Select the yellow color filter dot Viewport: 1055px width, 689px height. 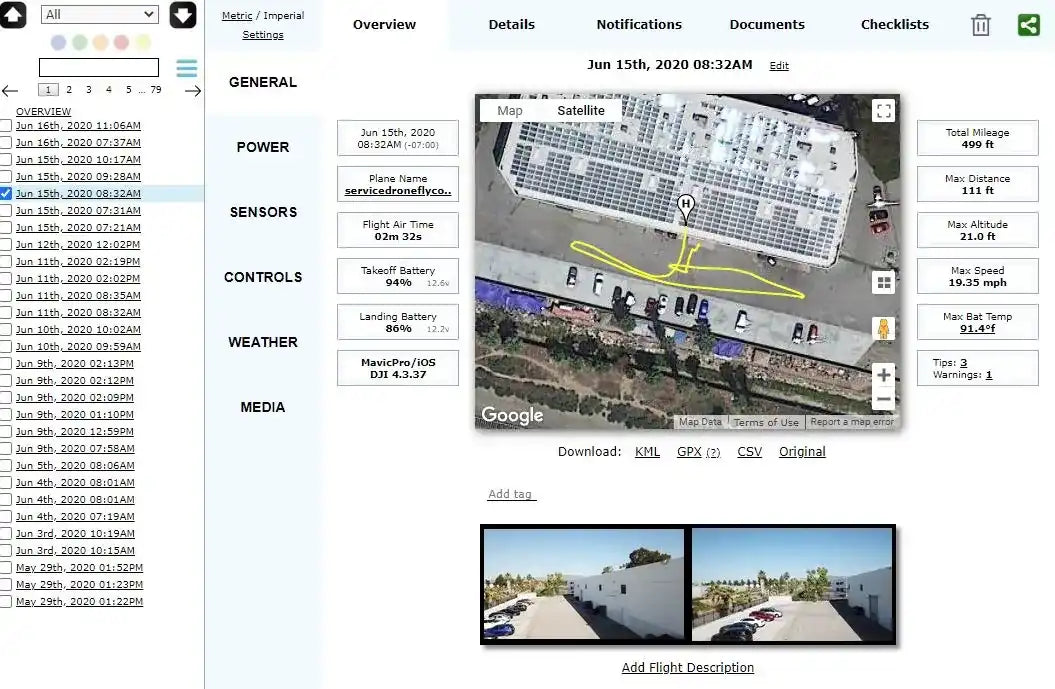[143, 42]
